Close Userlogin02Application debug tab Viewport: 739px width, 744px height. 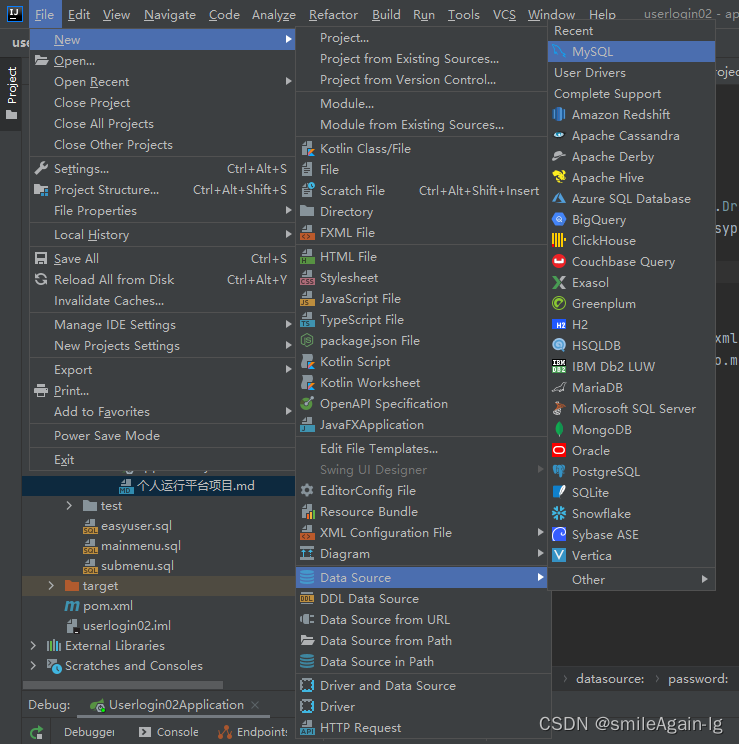(255, 705)
